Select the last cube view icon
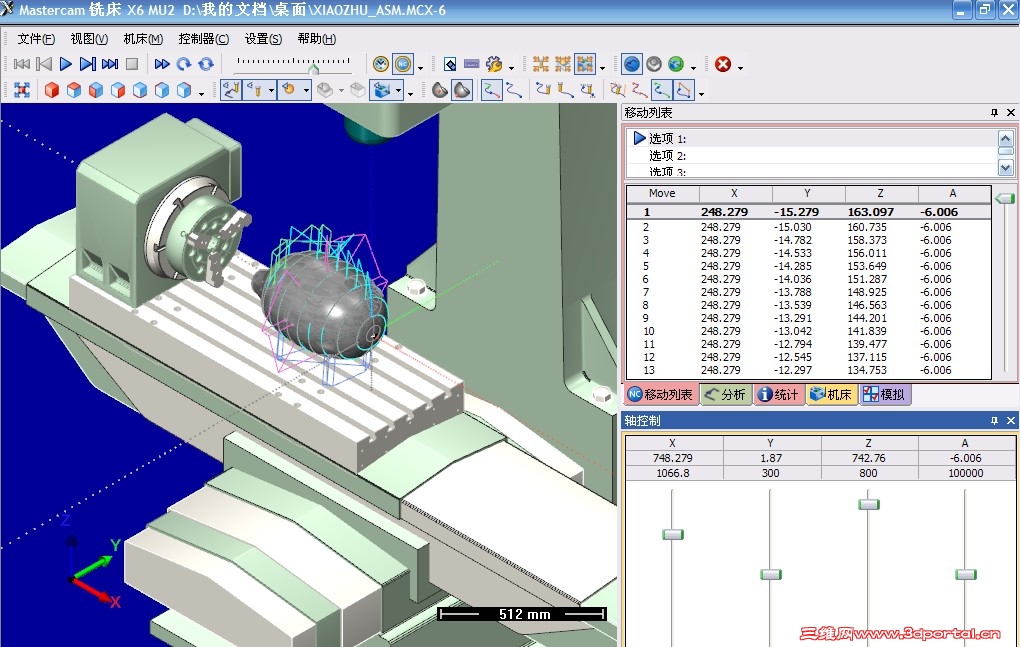Viewport: 1020px width, 647px height. 184,90
